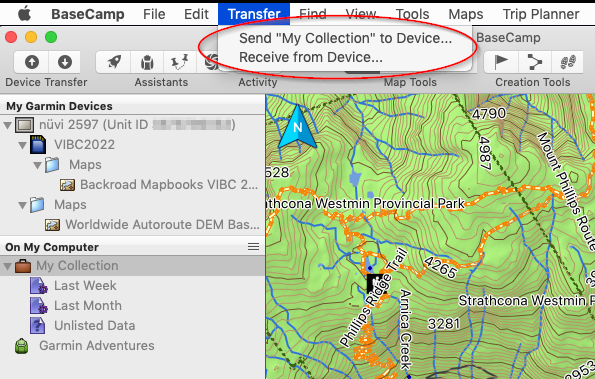Collapse the VIBC2022 card node
Screen dimensions: 595x379
(23, 145)
